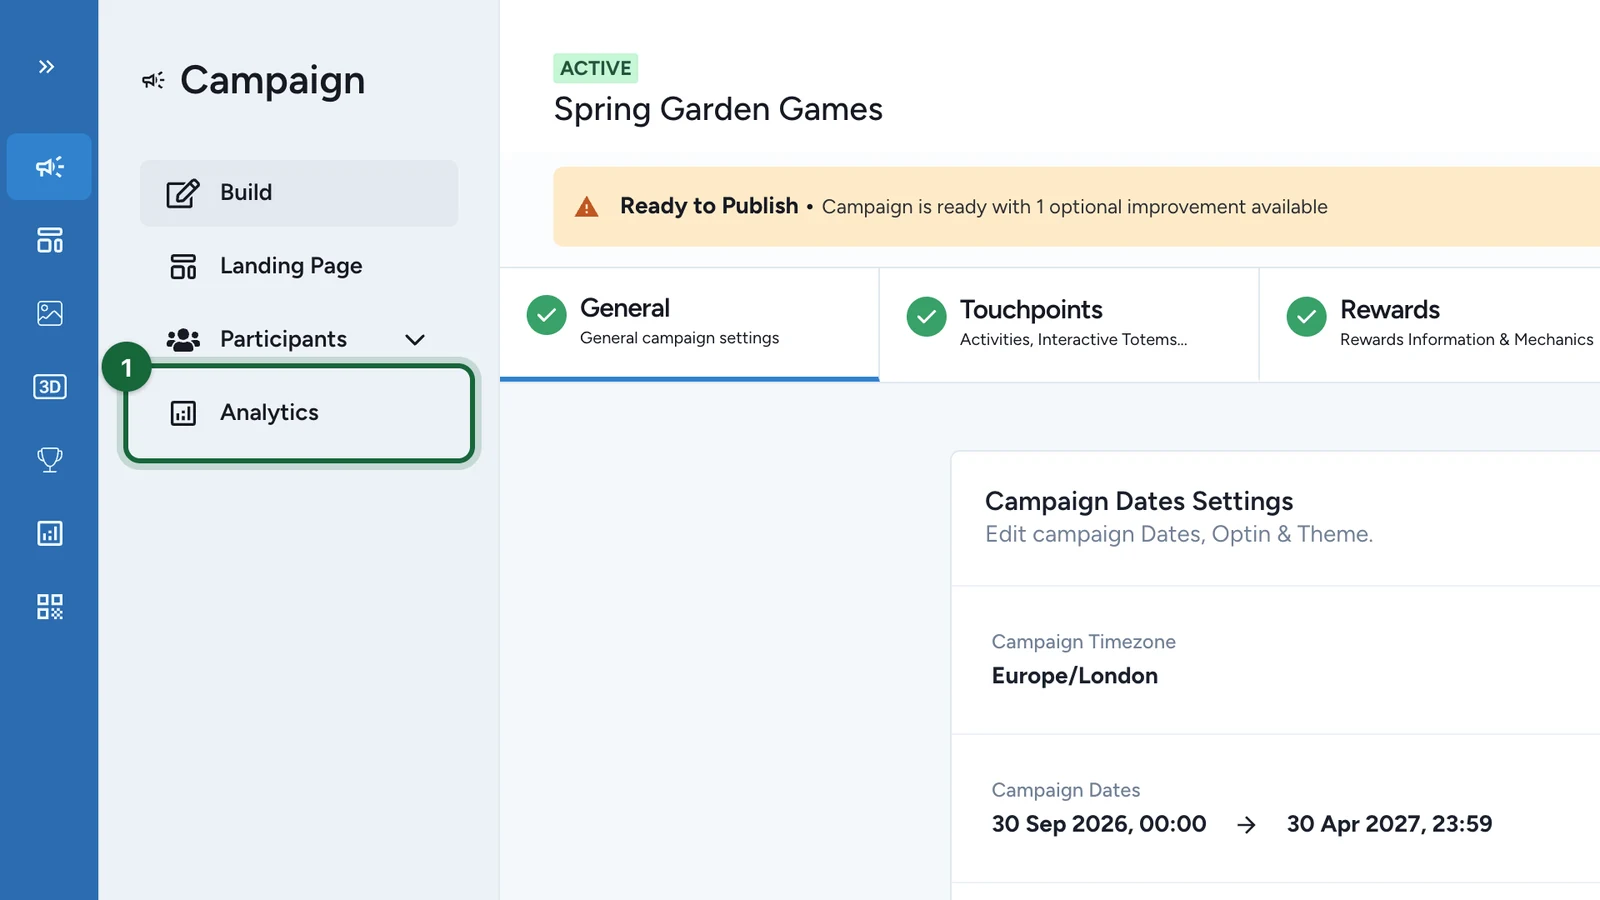The width and height of the screenshot is (1600, 900).
Task: Click the green checkmark beside General
Action: click(x=546, y=315)
